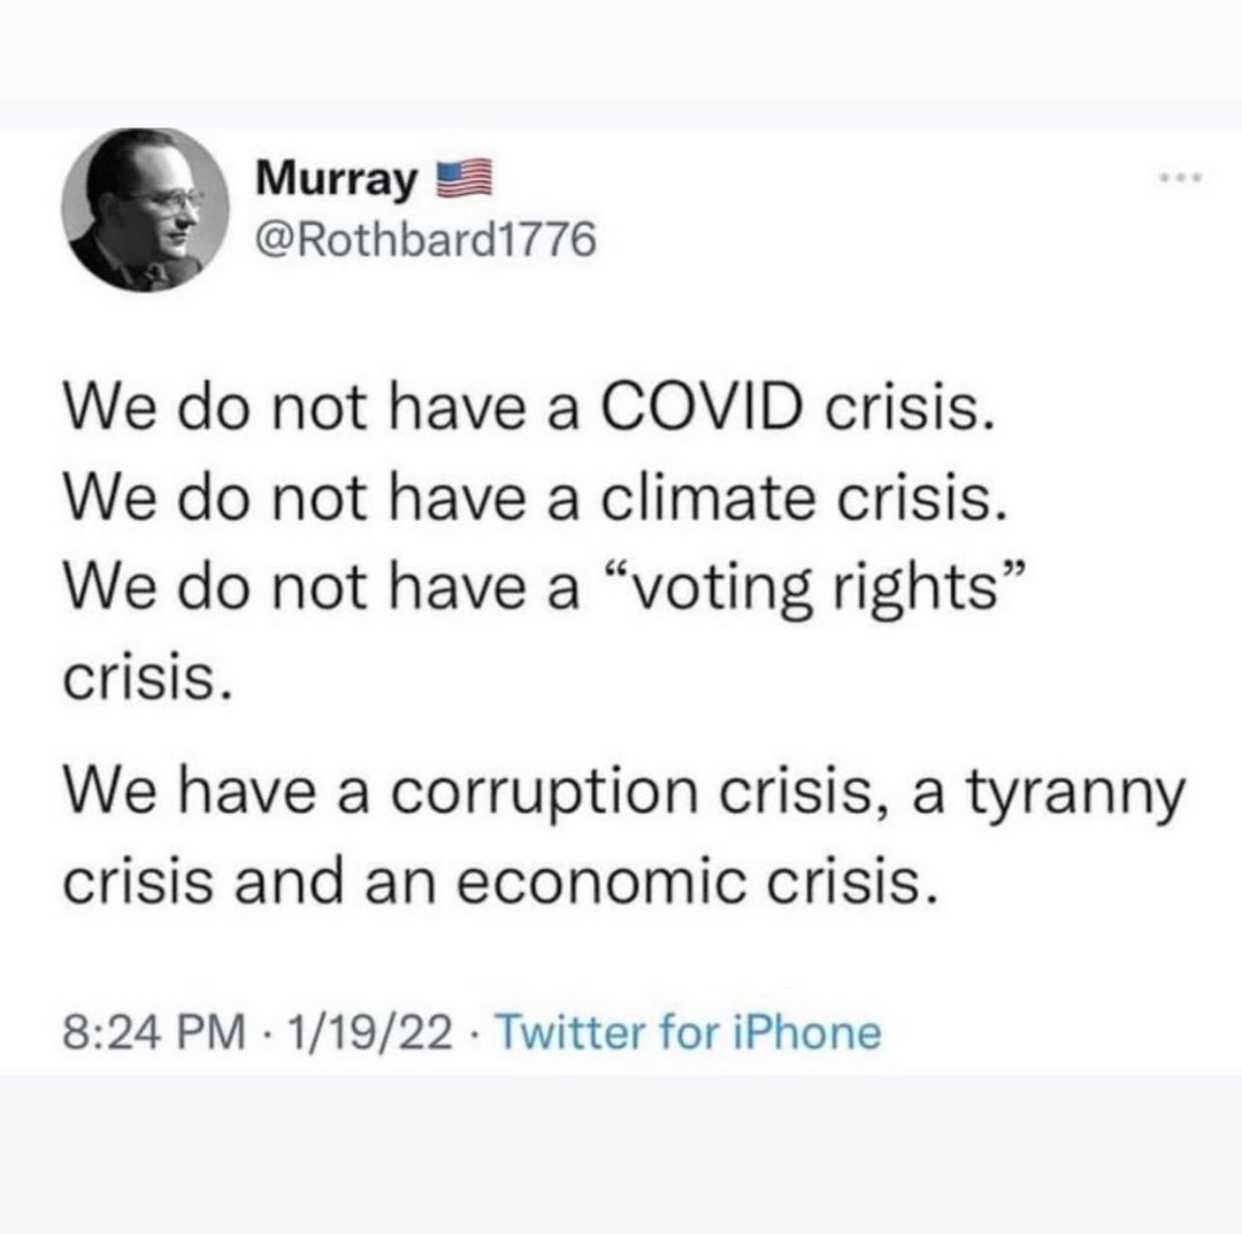Click the word climate in the tweet
This screenshot has width=1242, height=1234.
[708, 497]
